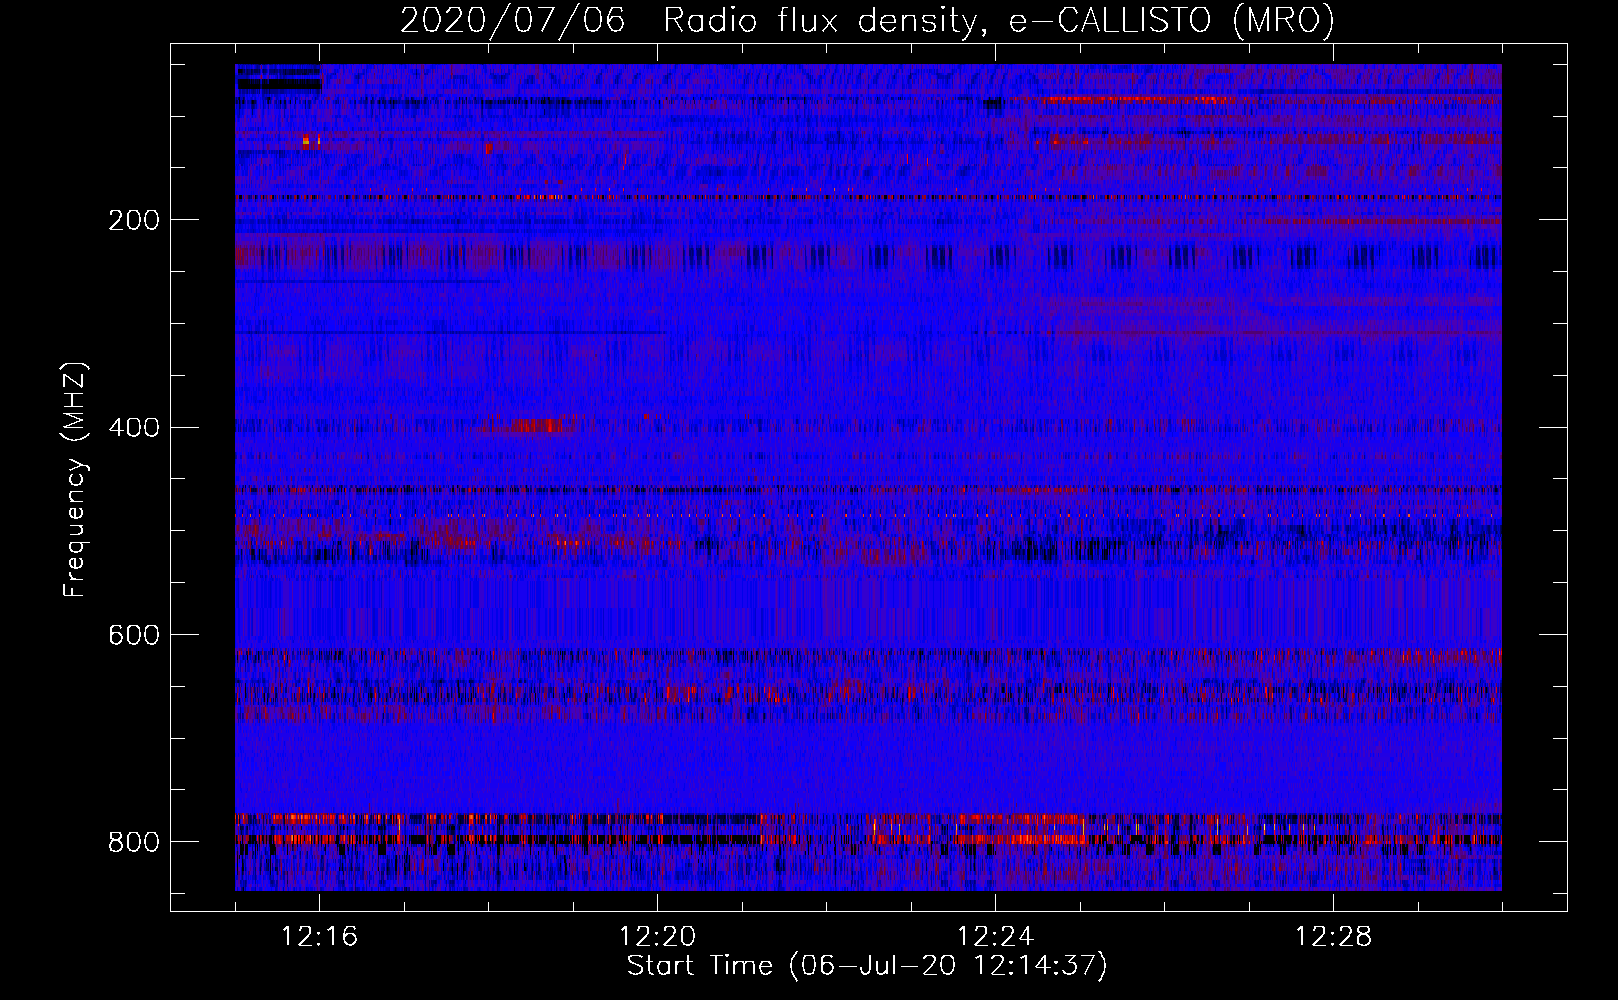Click the 'Frequency (MHZ)' y-axis label

75,480
